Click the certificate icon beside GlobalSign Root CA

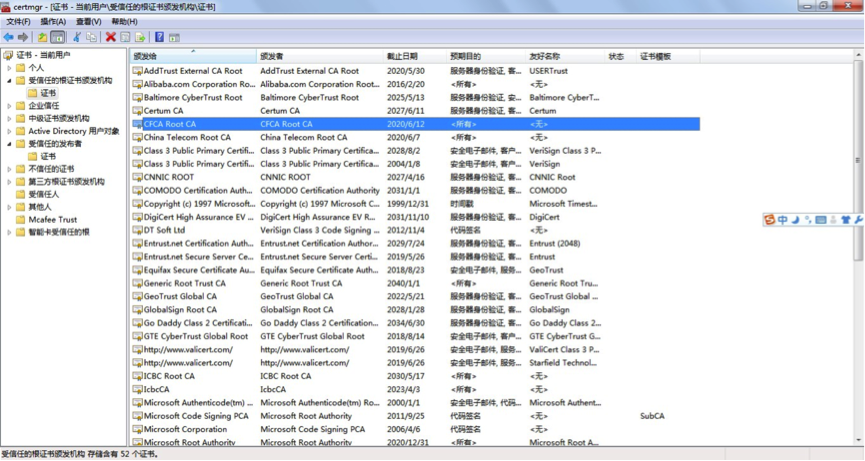(x=137, y=310)
